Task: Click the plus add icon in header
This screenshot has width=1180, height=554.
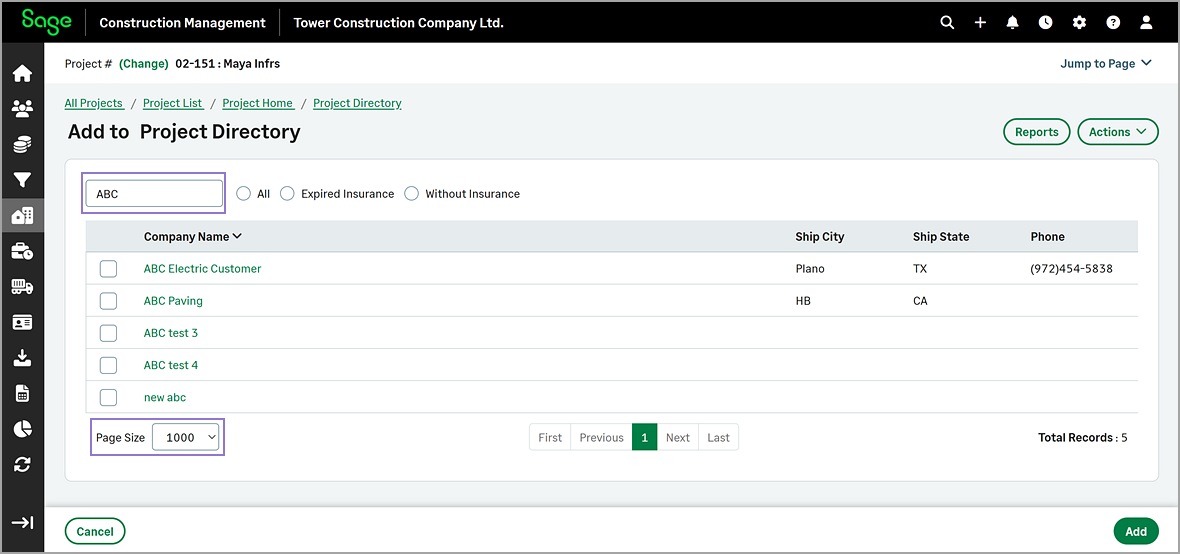Action: 980,23
